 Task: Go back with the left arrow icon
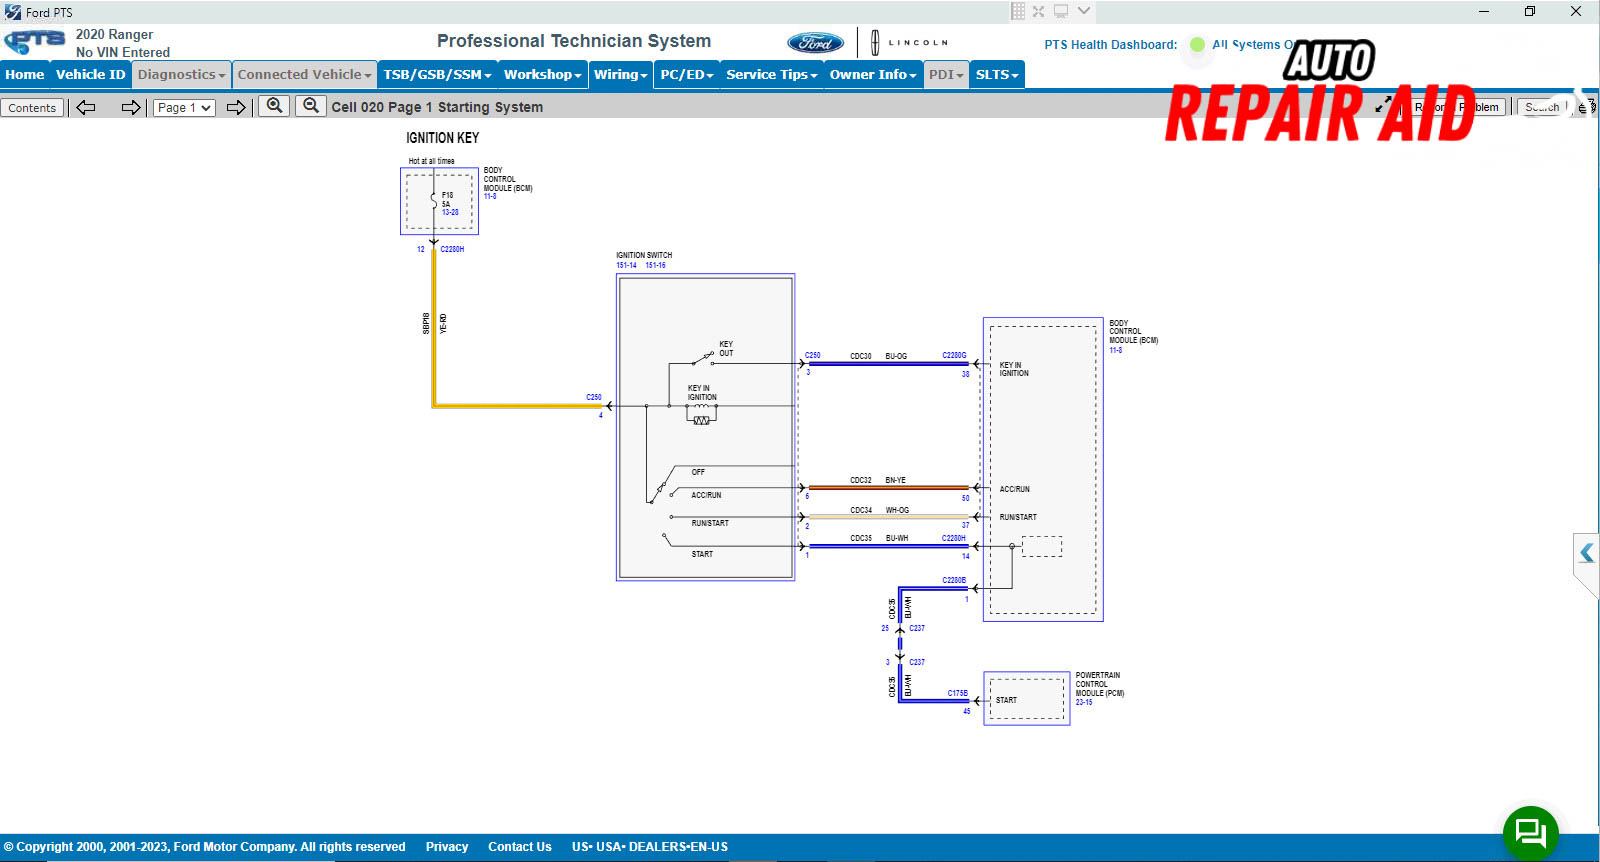click(x=86, y=107)
